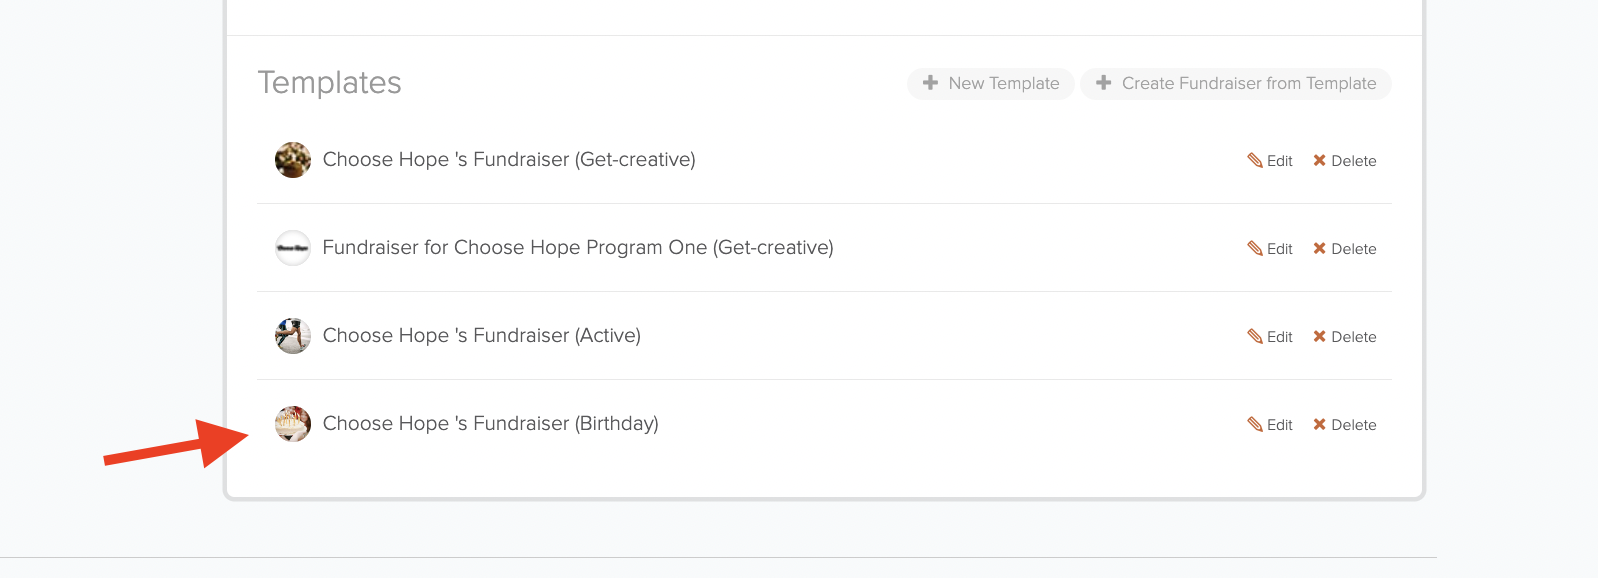Click pencil icon for Birthday fundraiser template
This screenshot has height=578, width=1598.
point(1255,424)
